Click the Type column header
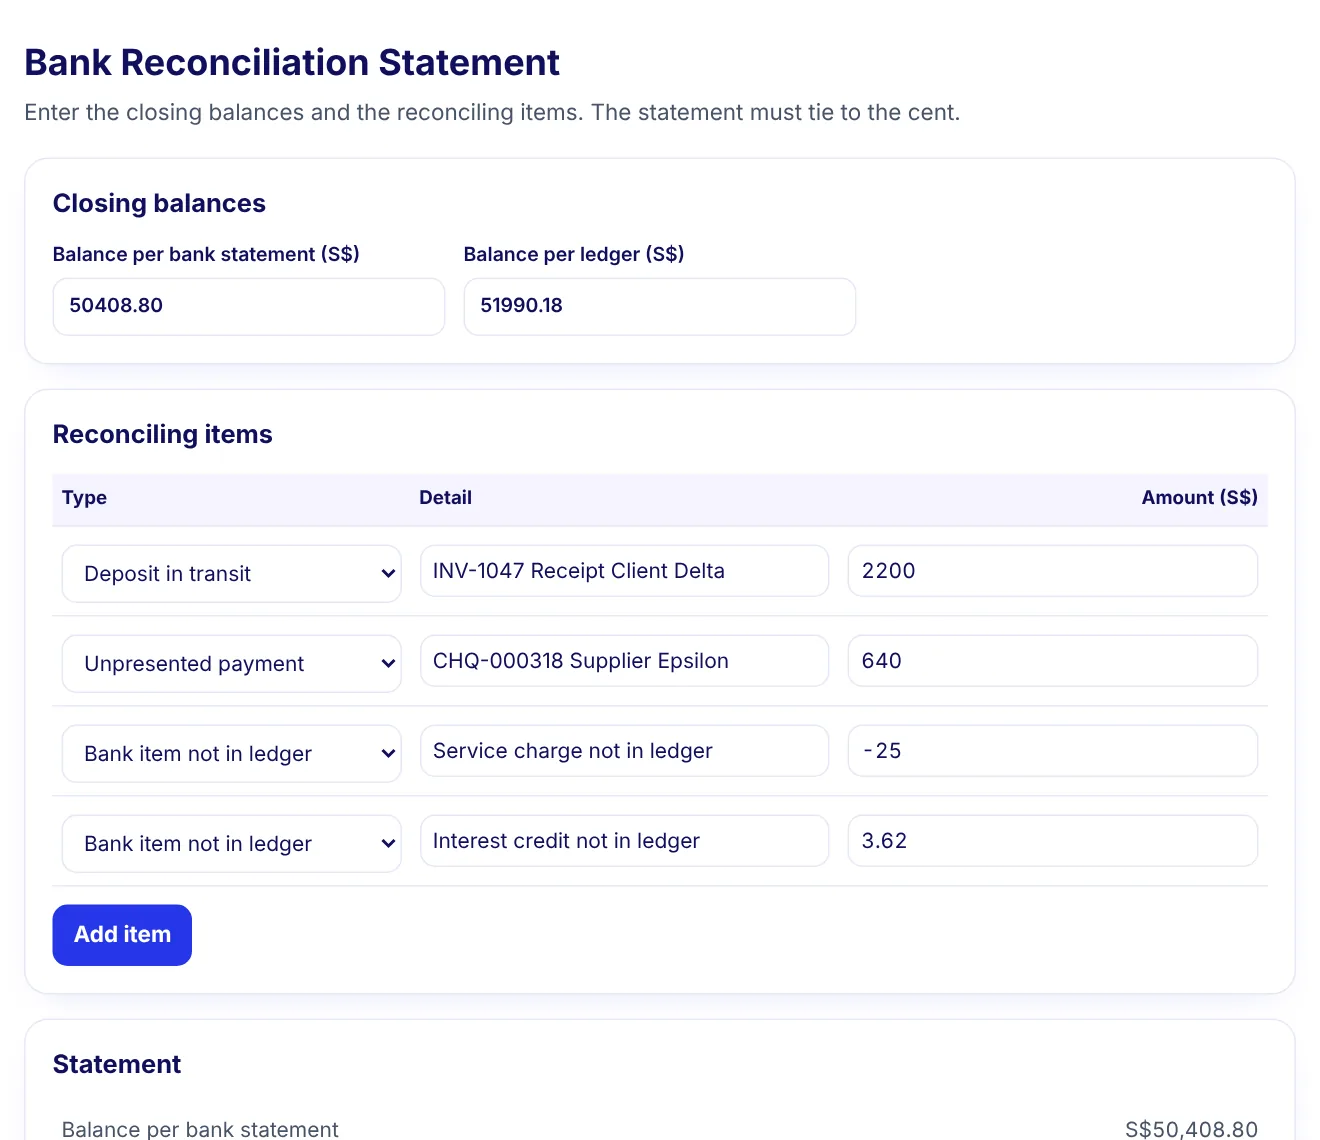1320x1140 pixels. [x=84, y=498]
